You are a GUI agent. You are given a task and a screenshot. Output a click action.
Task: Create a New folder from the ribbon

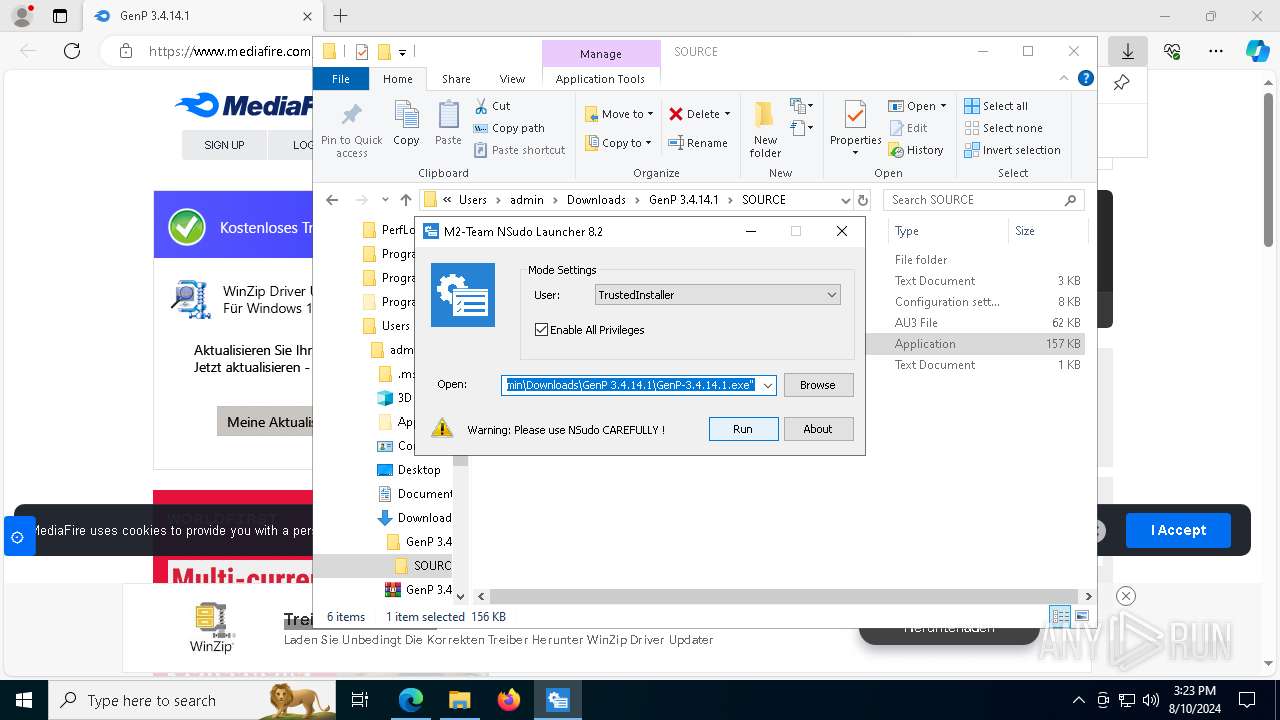pos(765,128)
